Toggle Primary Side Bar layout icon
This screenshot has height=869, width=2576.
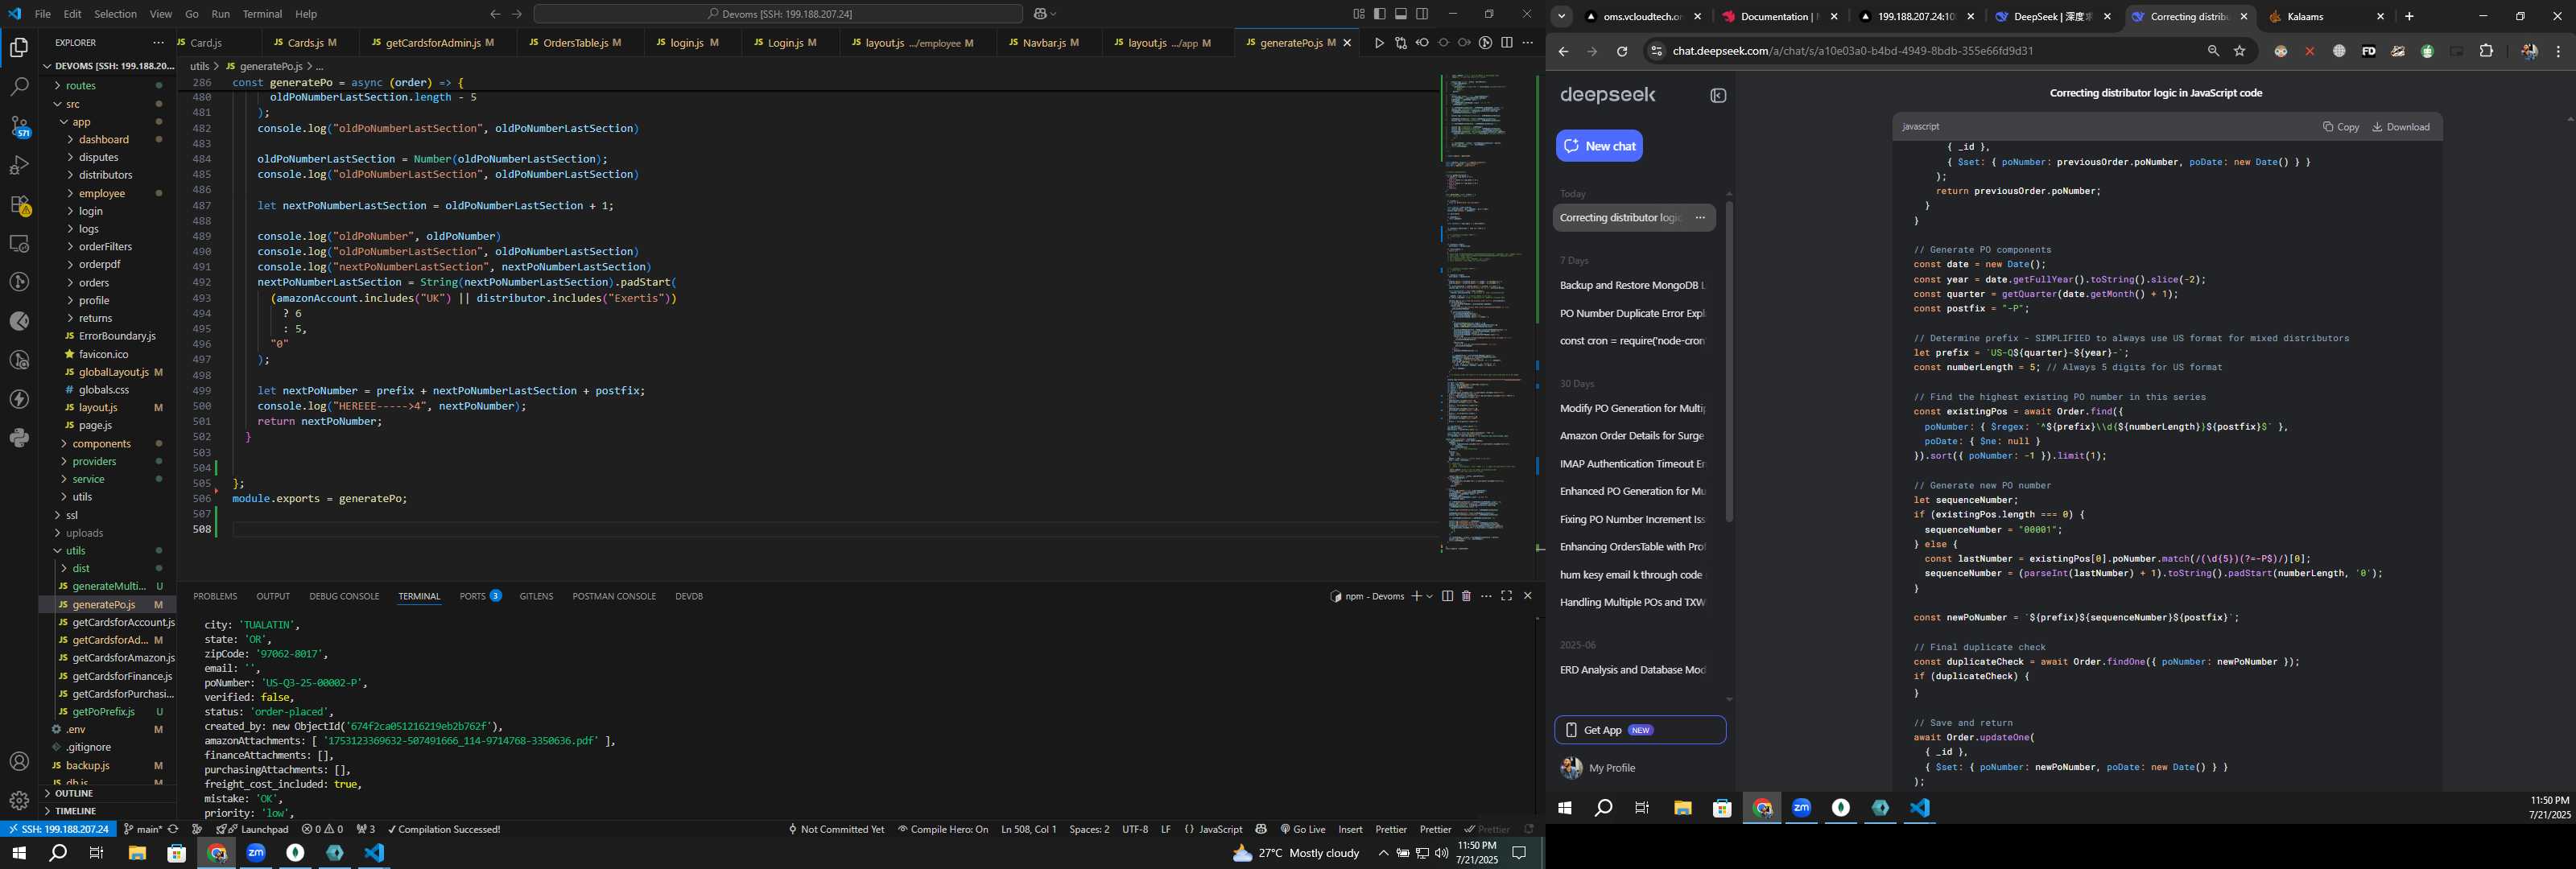[x=1379, y=14]
